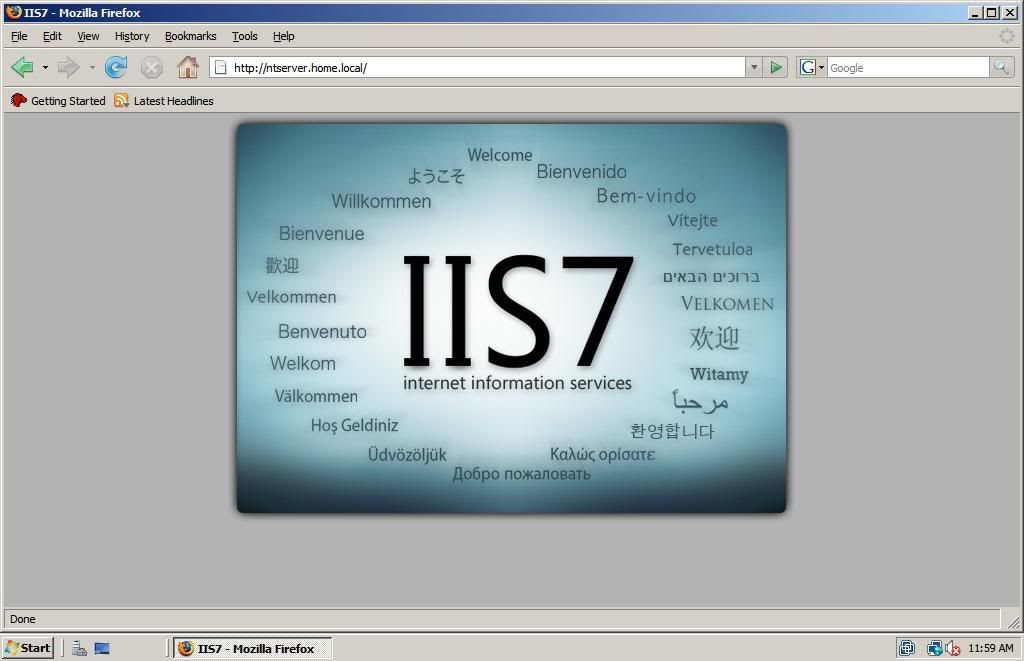
Task: Click the Server Manager quick launch icon
Action: pos(79,648)
